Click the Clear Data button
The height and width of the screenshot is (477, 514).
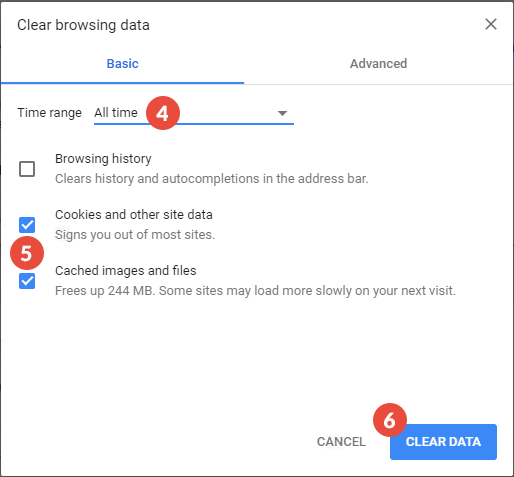pyautogui.click(x=443, y=442)
